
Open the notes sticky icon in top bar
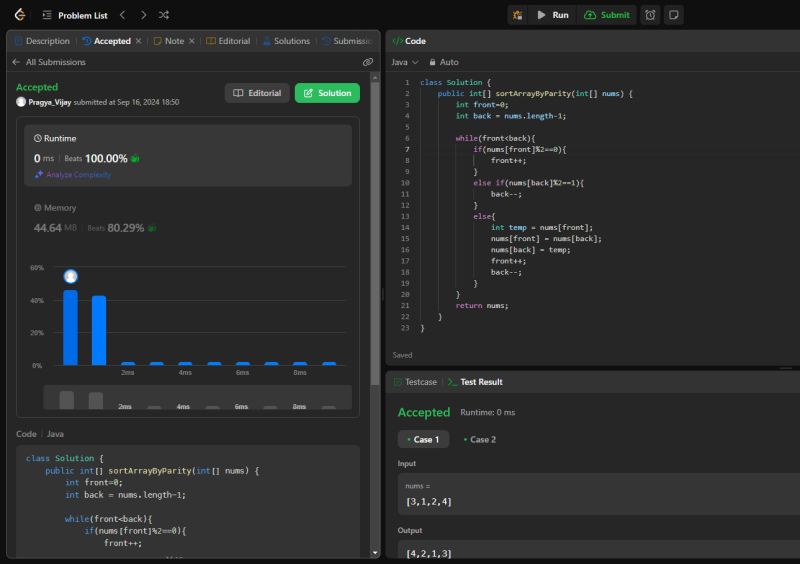673,15
